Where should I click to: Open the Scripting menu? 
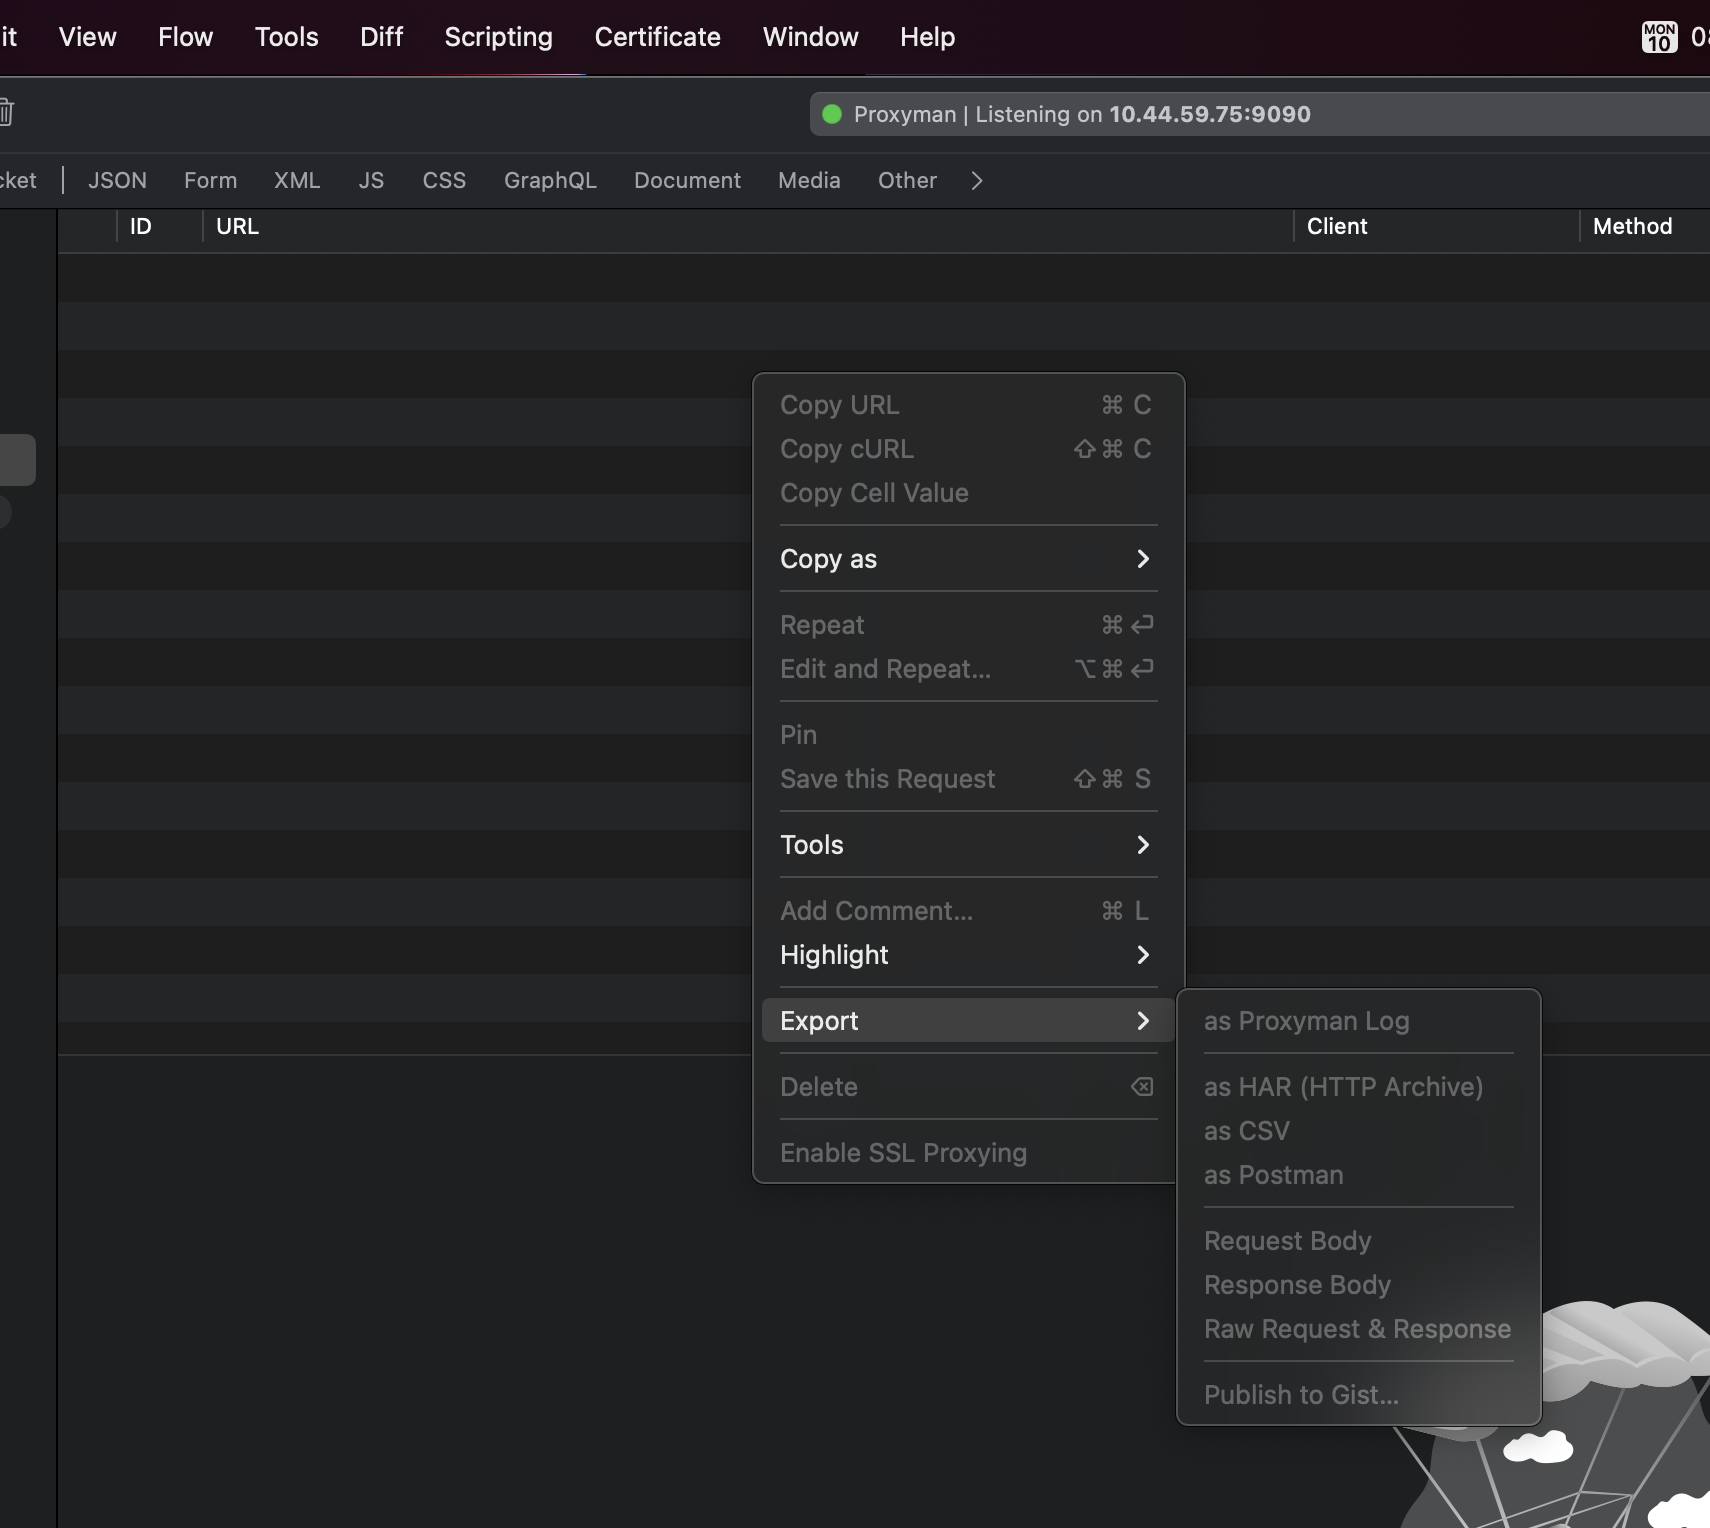[498, 37]
